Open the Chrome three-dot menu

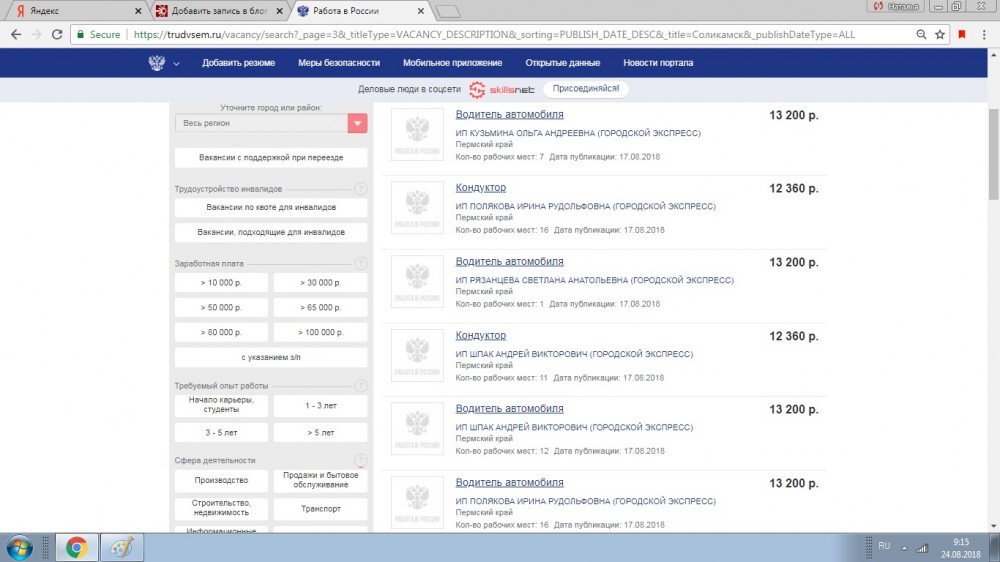tap(984, 34)
